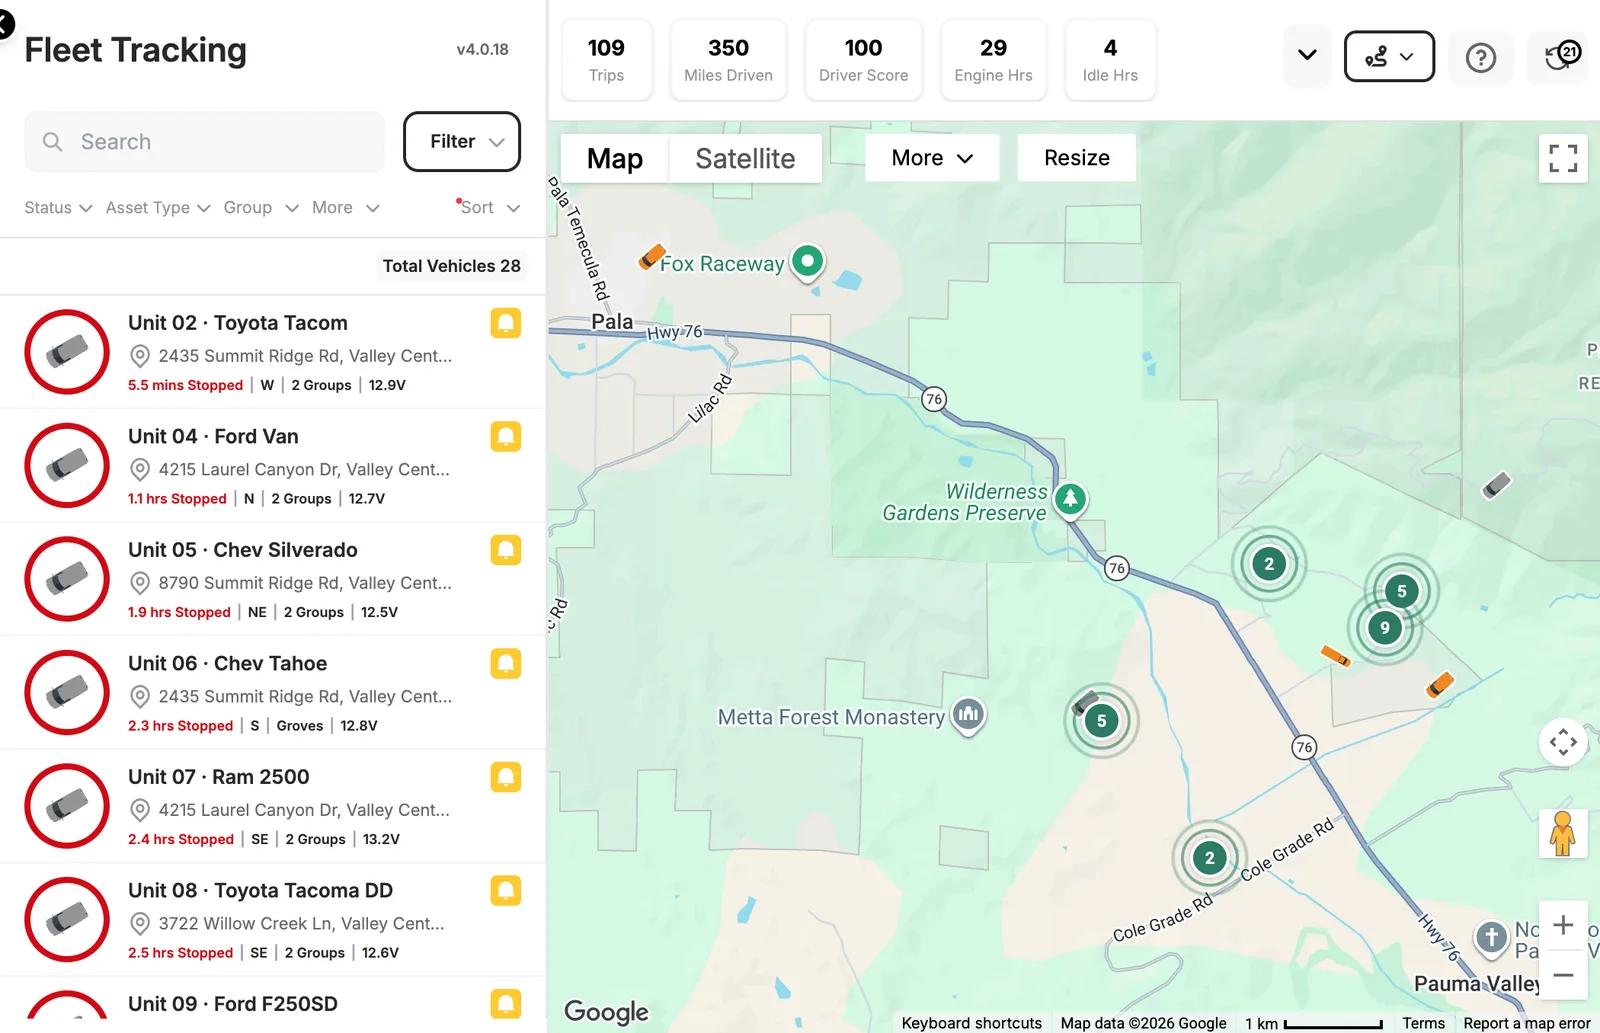Click Report a map error link

1527,1023
